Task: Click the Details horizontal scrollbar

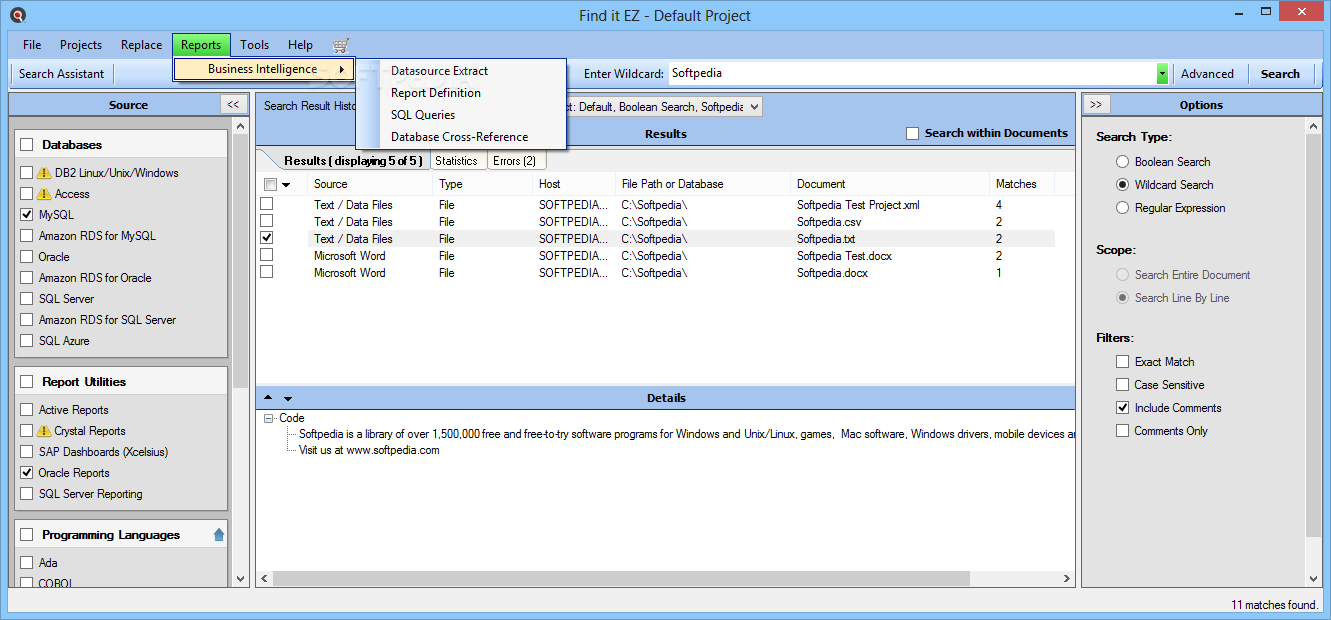Action: tap(621, 578)
